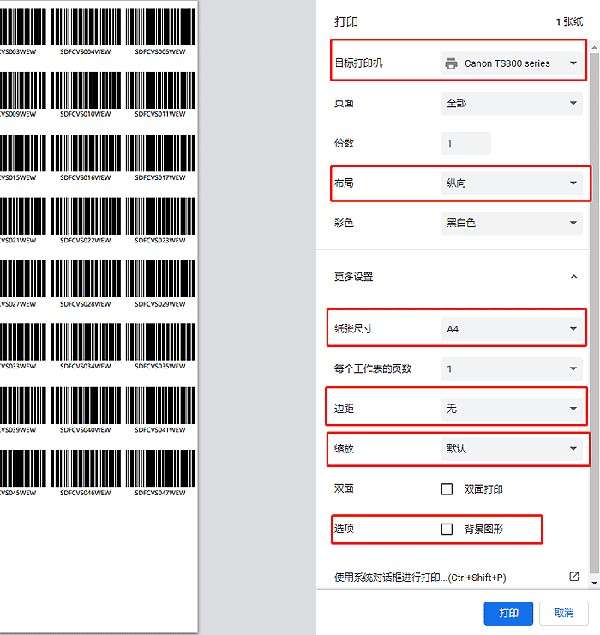600x635 pixels.
Task: Click the 打印 dialog title
Action: (x=345, y=22)
